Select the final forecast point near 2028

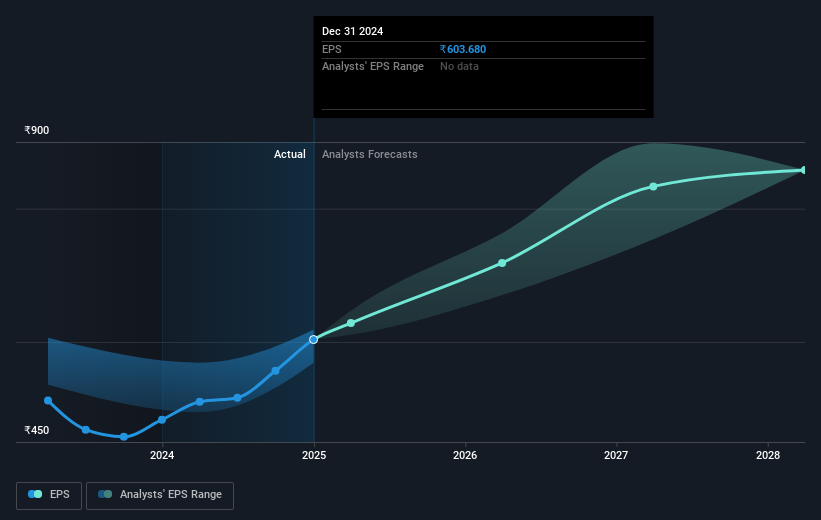(803, 170)
